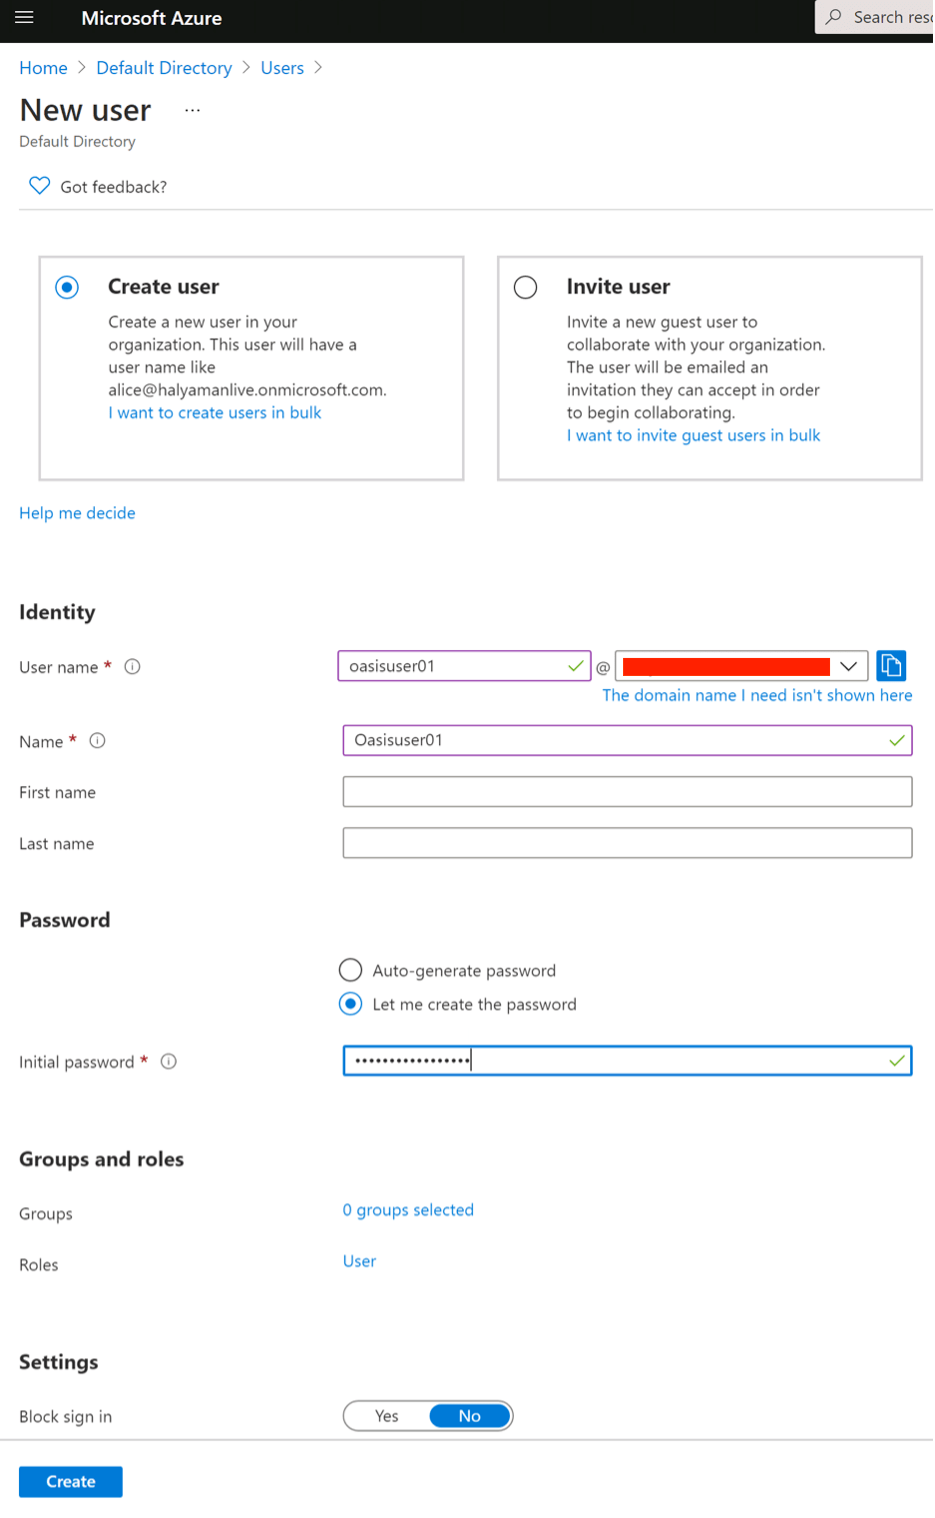Image resolution: width=935 pixels, height=1518 pixels.
Task: Click the Create button
Action: 71,1482
